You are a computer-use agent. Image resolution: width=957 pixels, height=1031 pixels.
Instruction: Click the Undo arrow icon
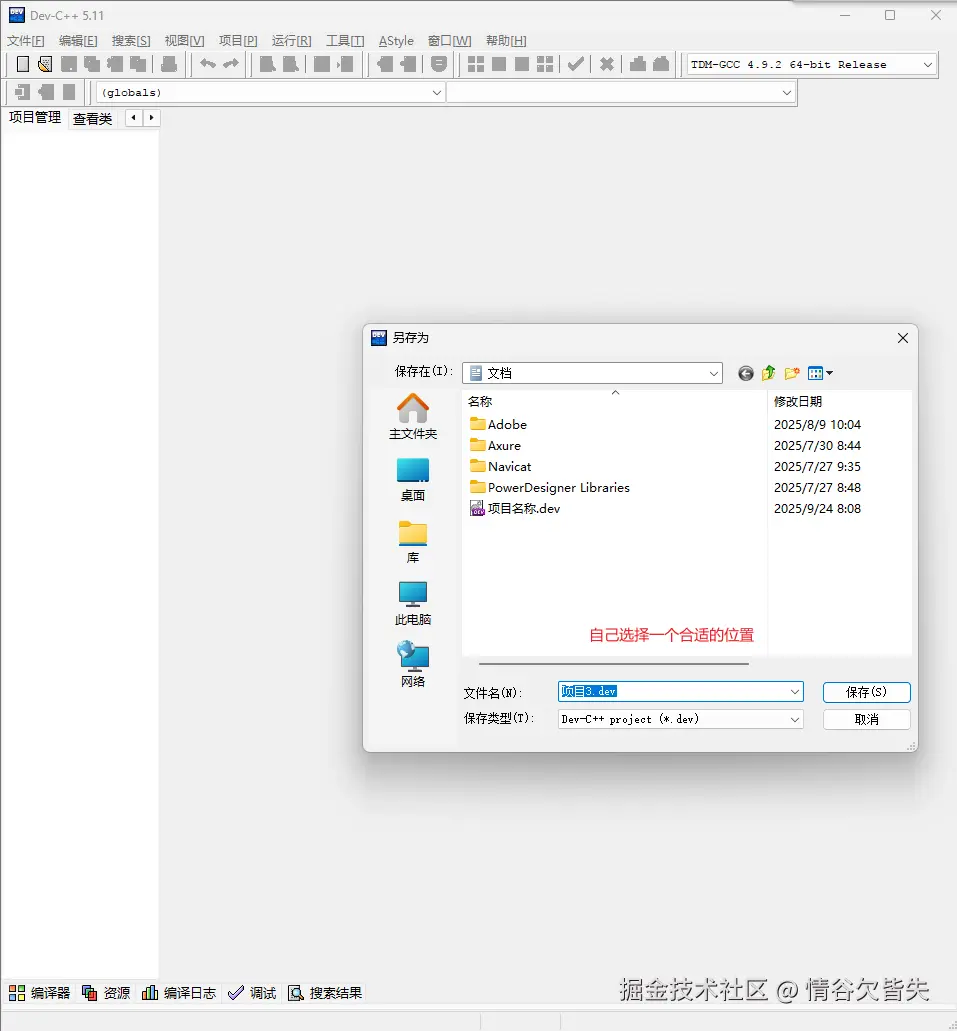click(208, 64)
